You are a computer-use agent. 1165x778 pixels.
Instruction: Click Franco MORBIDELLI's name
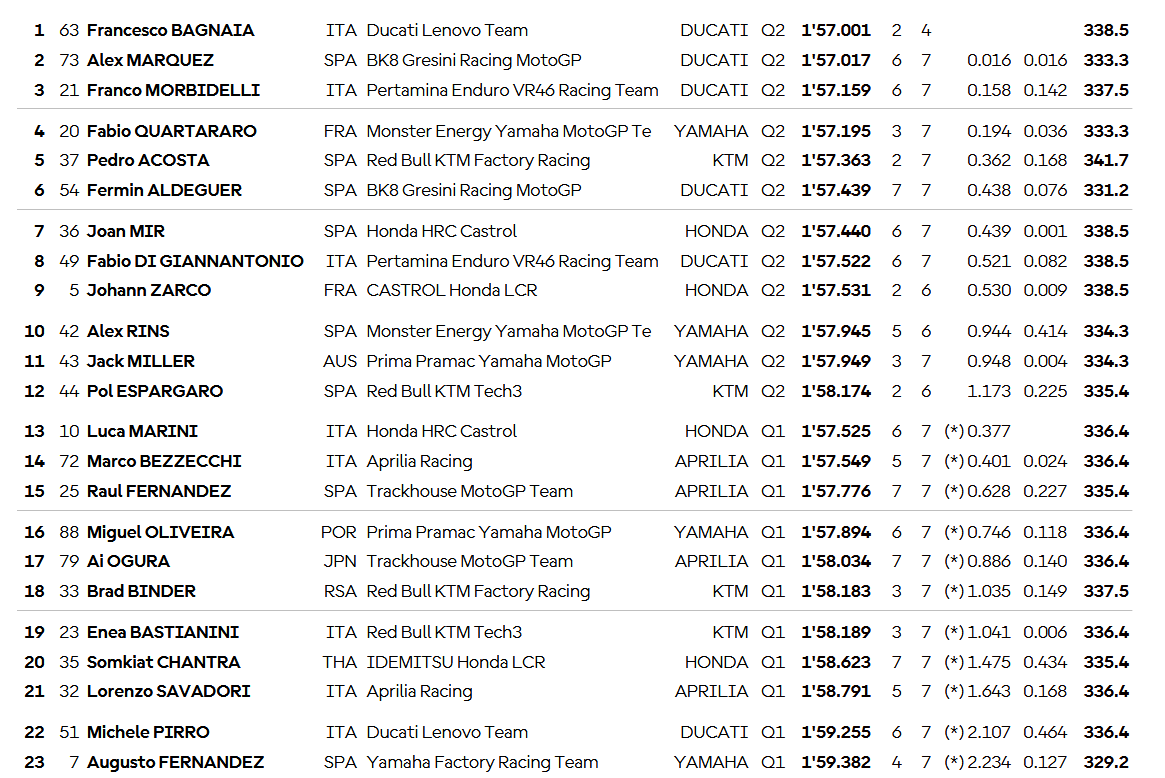click(x=173, y=90)
